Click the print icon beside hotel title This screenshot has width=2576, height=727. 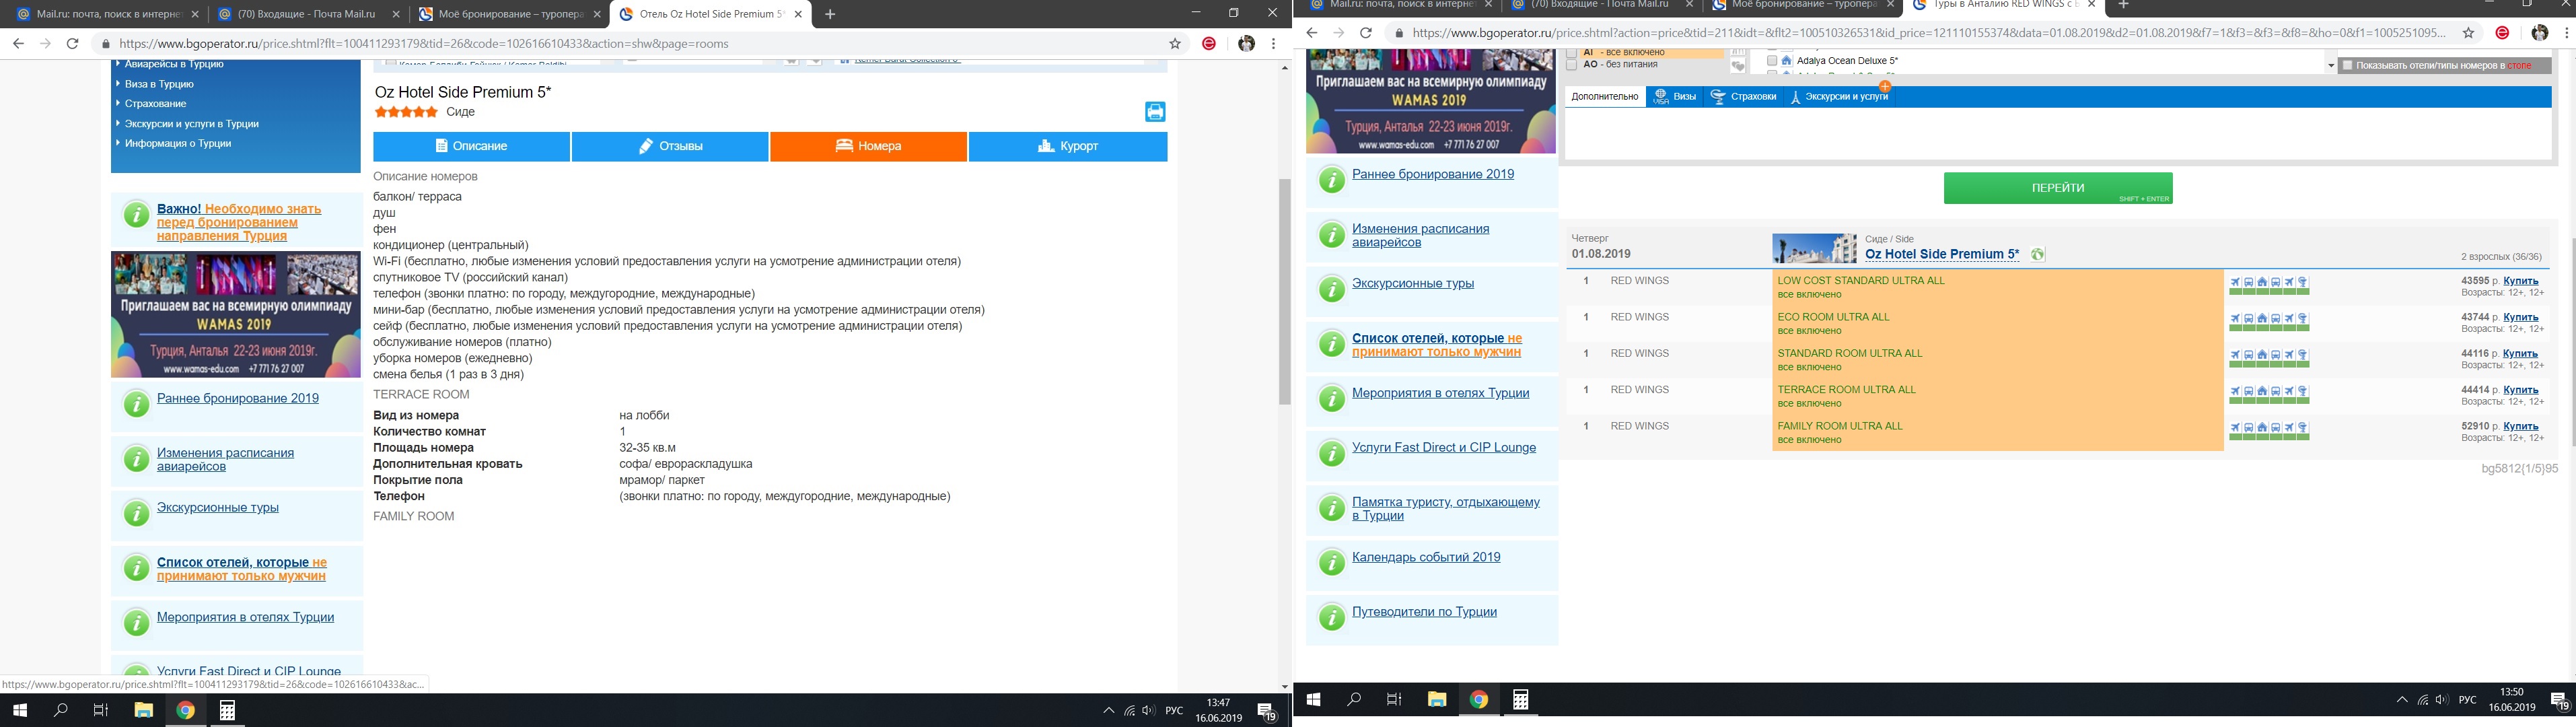pos(1155,112)
